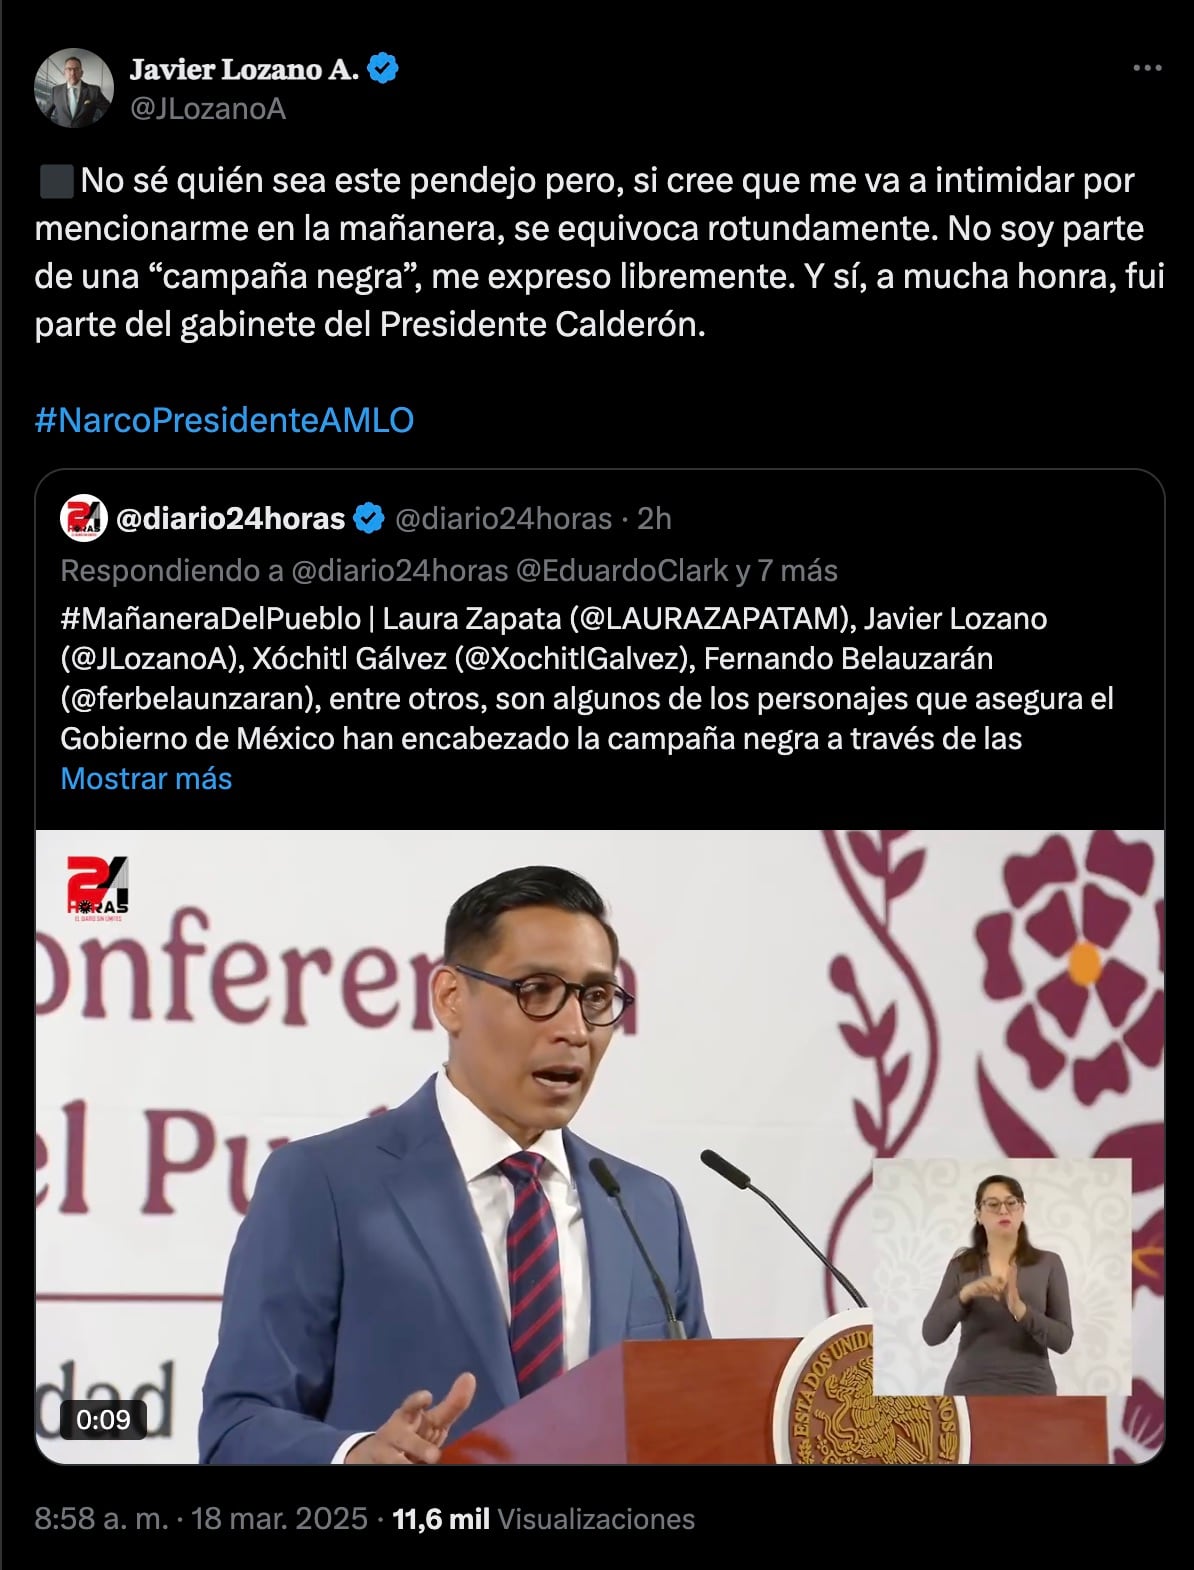Expand quoted tweet with Mostrar más
The width and height of the screenshot is (1194, 1570).
click(146, 779)
